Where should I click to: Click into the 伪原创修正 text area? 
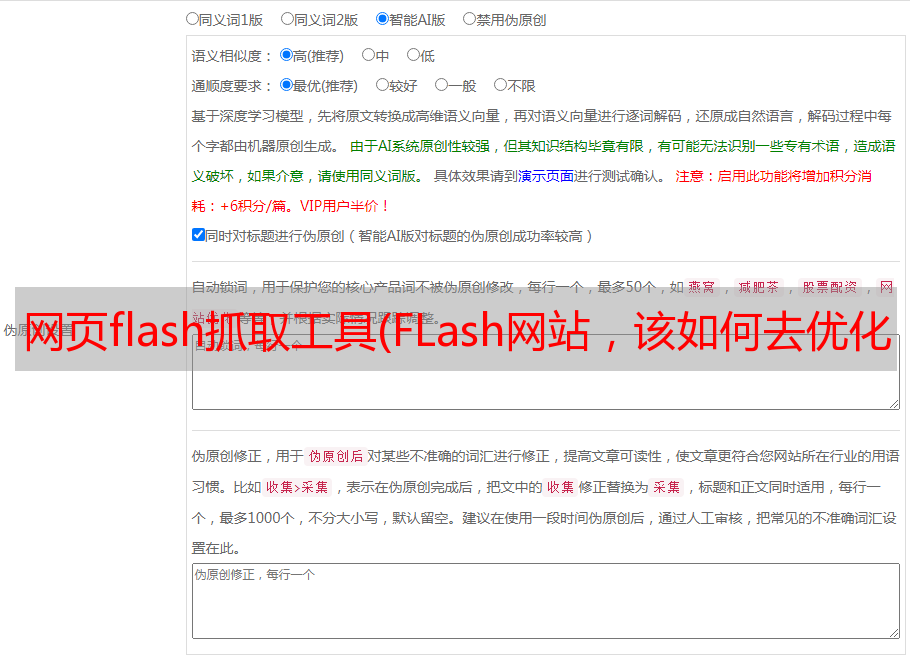coord(546,601)
